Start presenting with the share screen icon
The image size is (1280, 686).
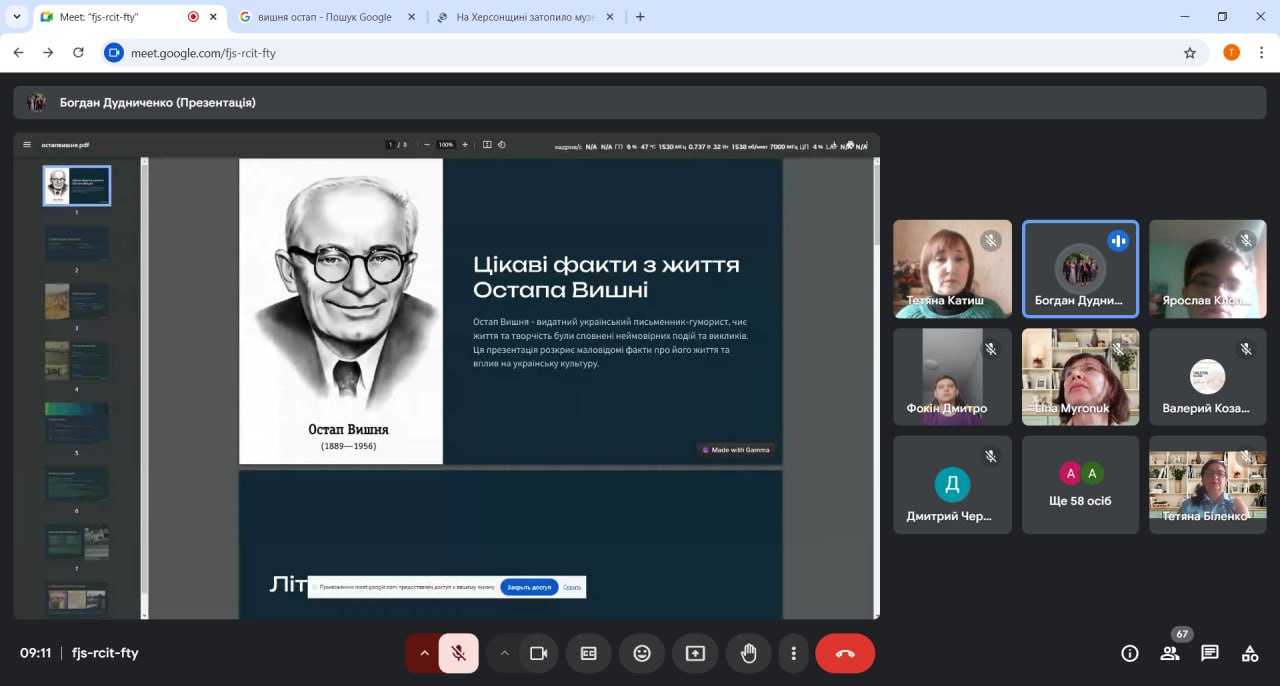click(695, 653)
